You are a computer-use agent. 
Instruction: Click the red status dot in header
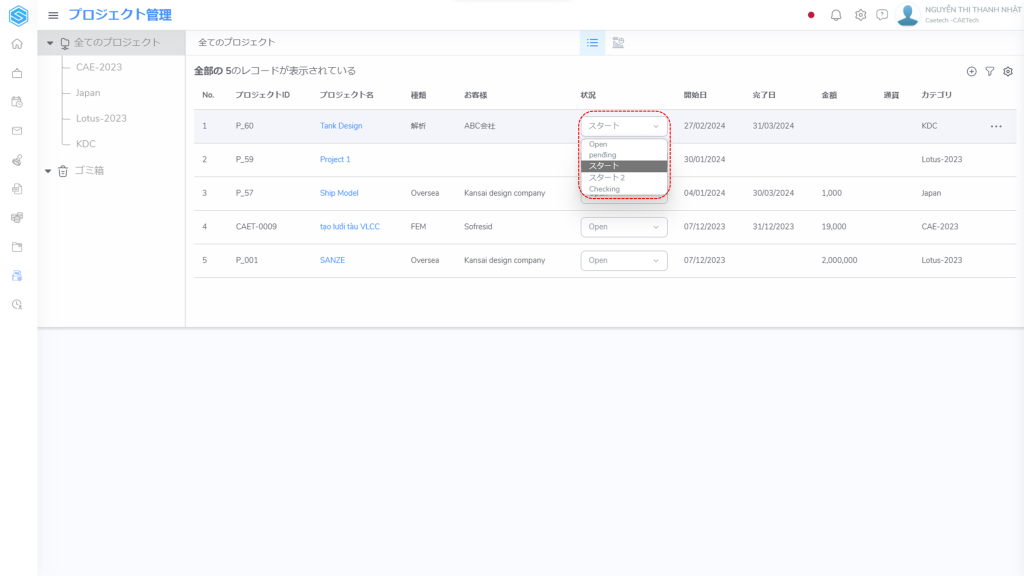(811, 15)
